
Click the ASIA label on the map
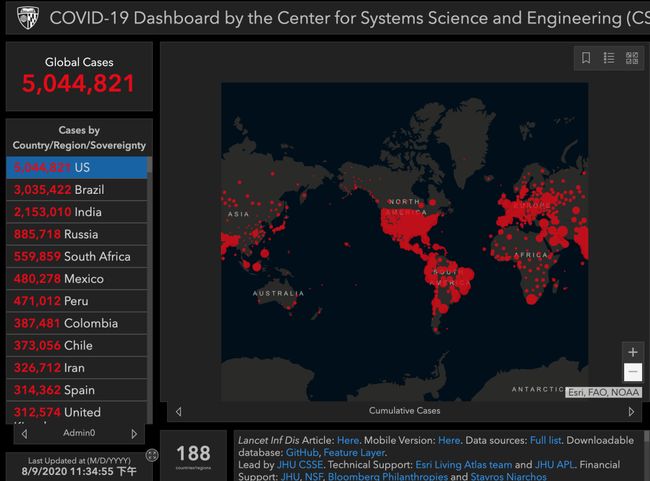(238, 214)
